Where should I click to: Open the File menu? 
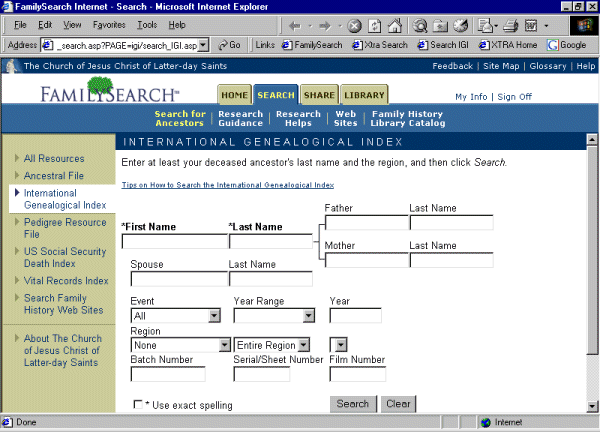[x=20, y=25]
